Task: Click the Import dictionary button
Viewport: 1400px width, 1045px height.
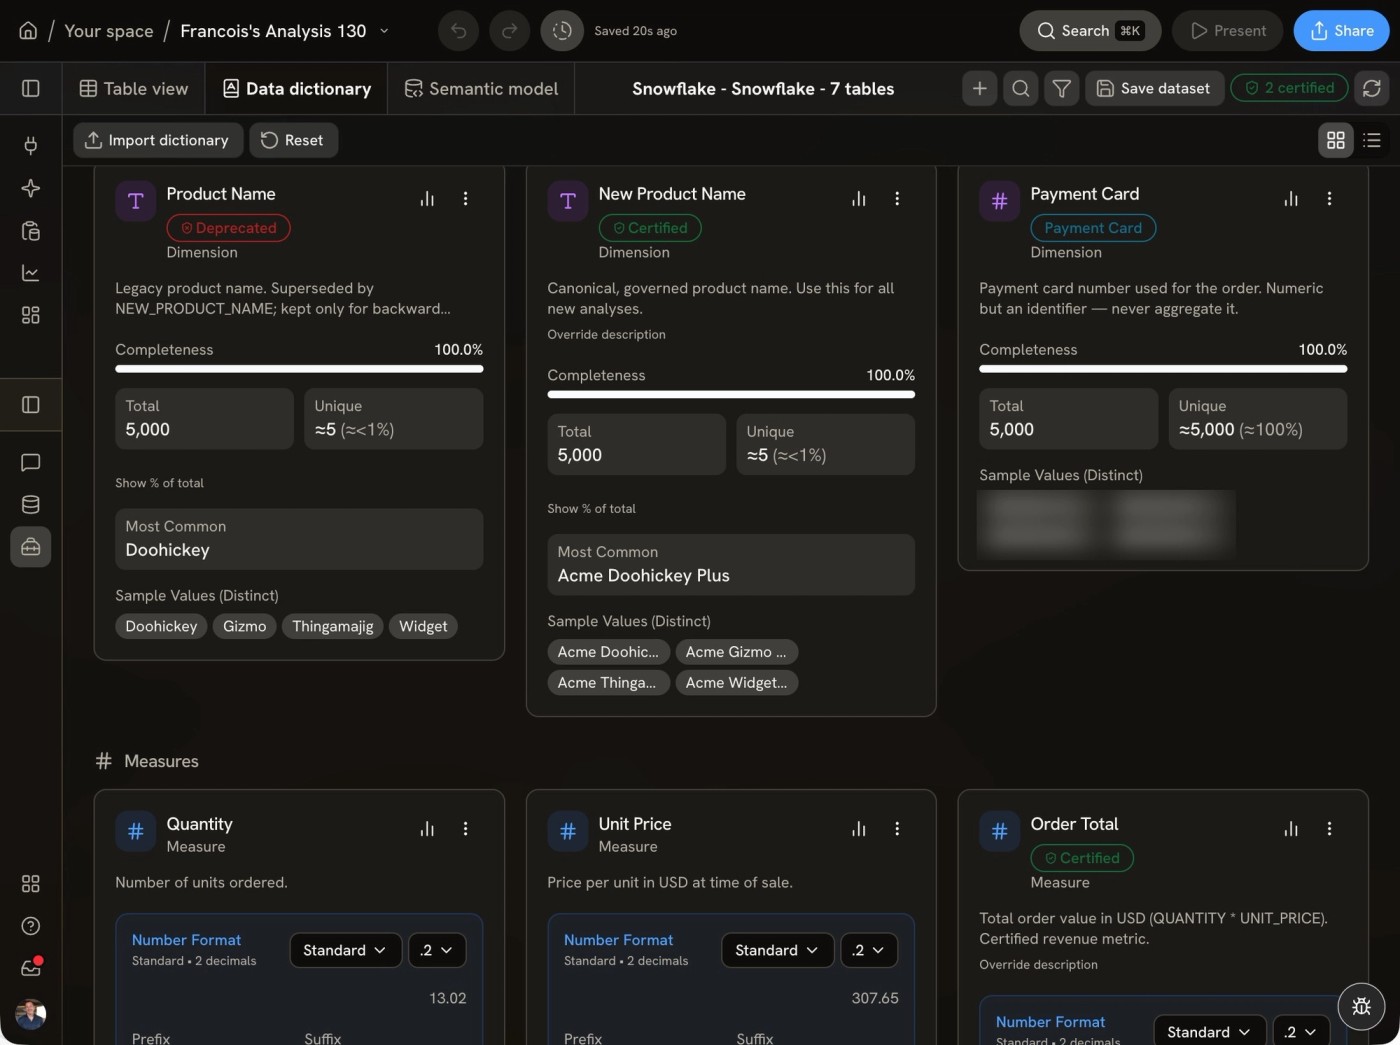Action: [158, 141]
